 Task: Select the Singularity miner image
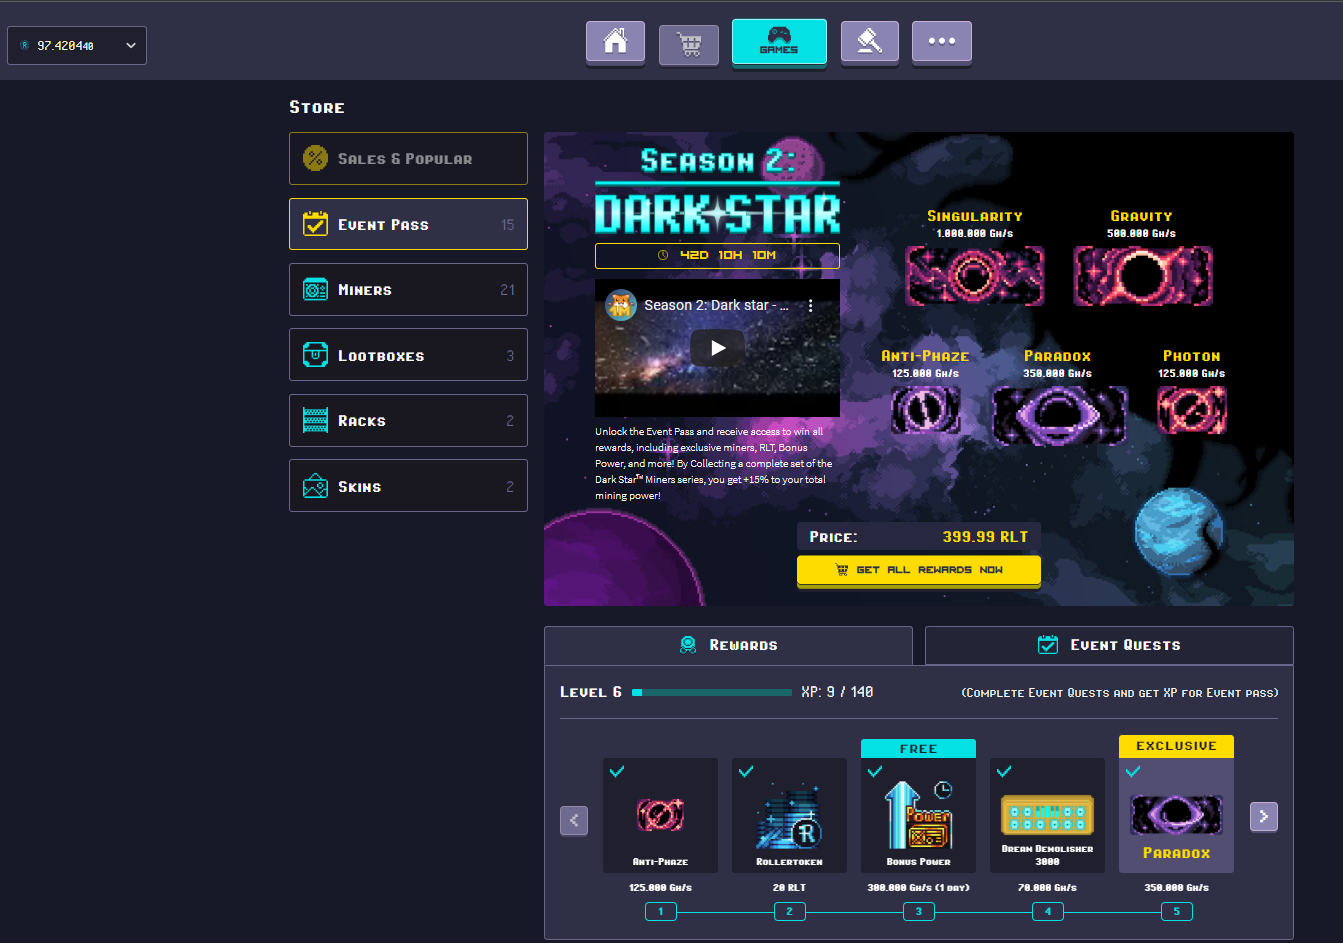click(974, 275)
